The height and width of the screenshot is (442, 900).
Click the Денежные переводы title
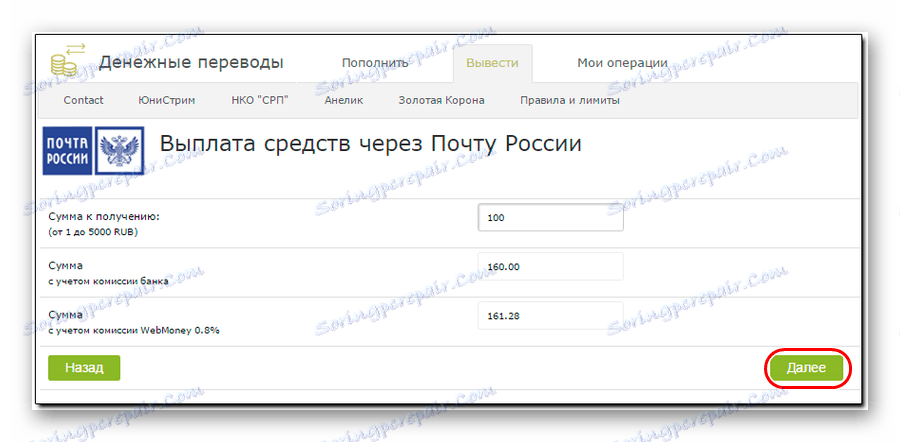(191, 63)
